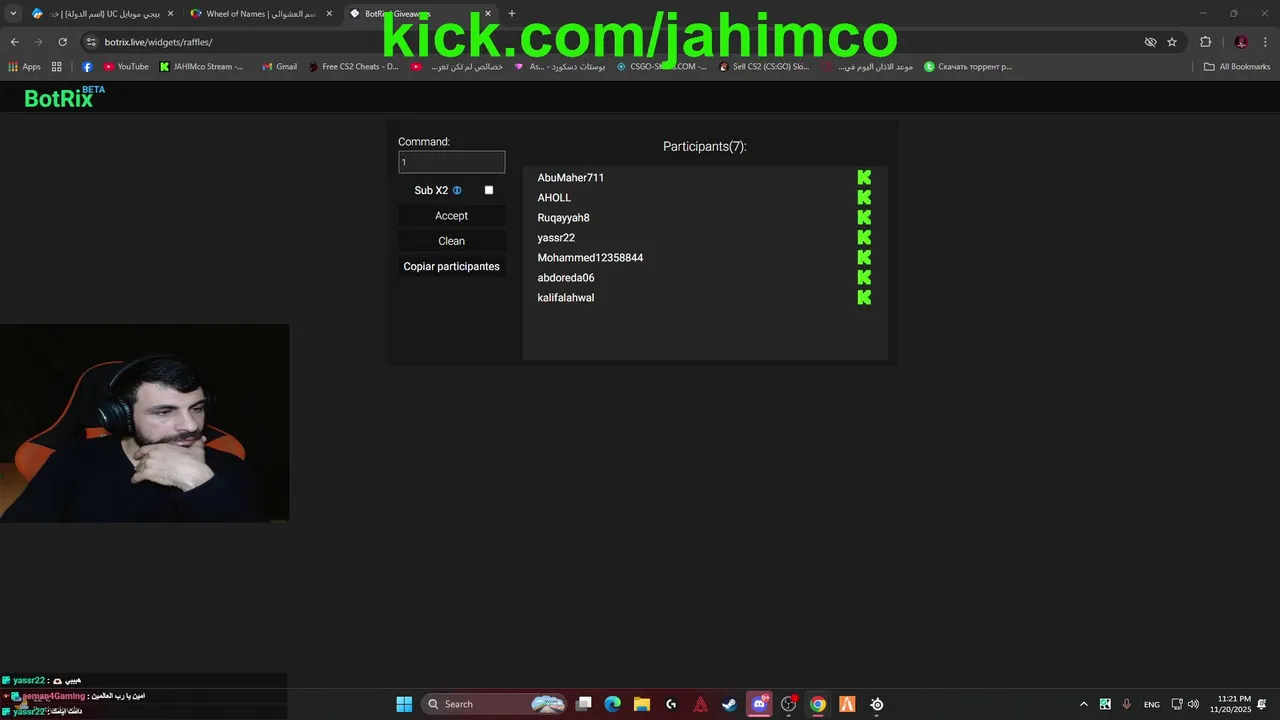
Task: Open the tab search dropdown arrow
Action: pyautogui.click(x=13, y=14)
